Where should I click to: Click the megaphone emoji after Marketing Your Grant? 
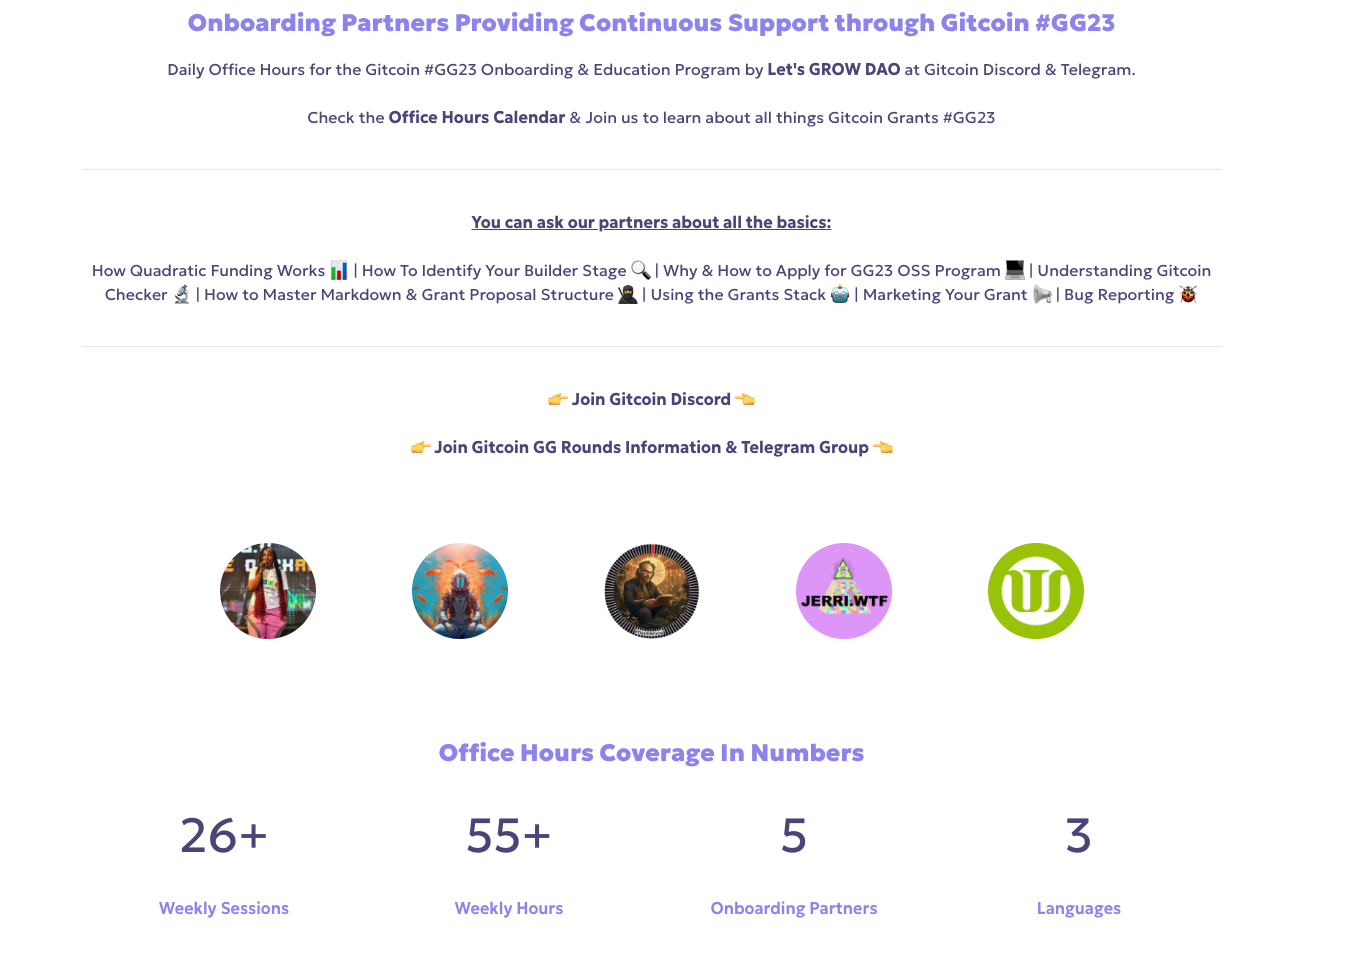[x=1042, y=295]
